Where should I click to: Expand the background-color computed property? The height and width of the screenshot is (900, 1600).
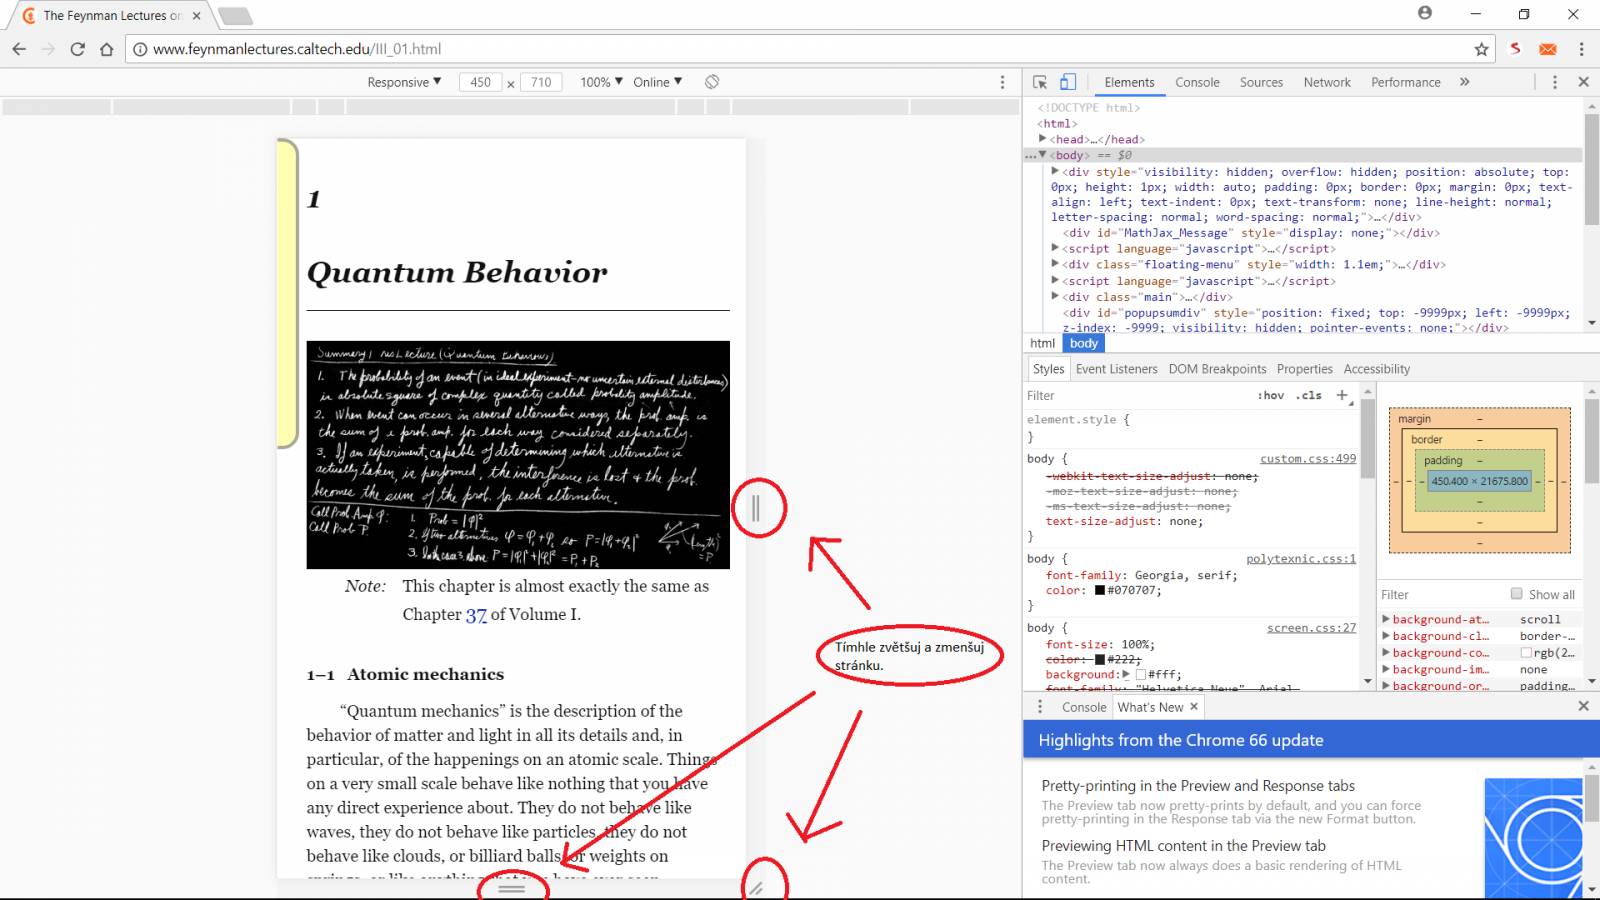[1386, 653]
